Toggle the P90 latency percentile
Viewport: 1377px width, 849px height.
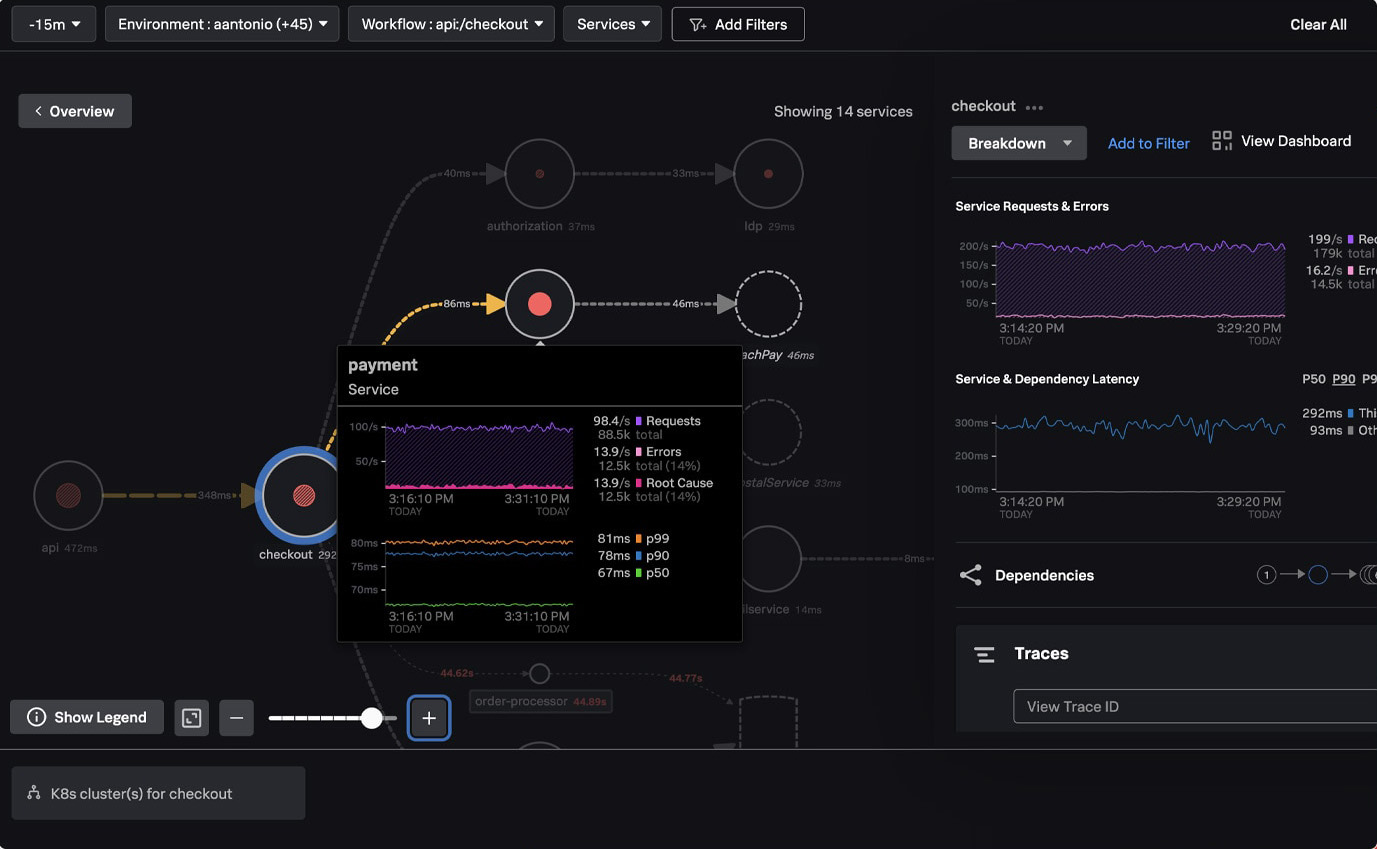pos(1344,379)
